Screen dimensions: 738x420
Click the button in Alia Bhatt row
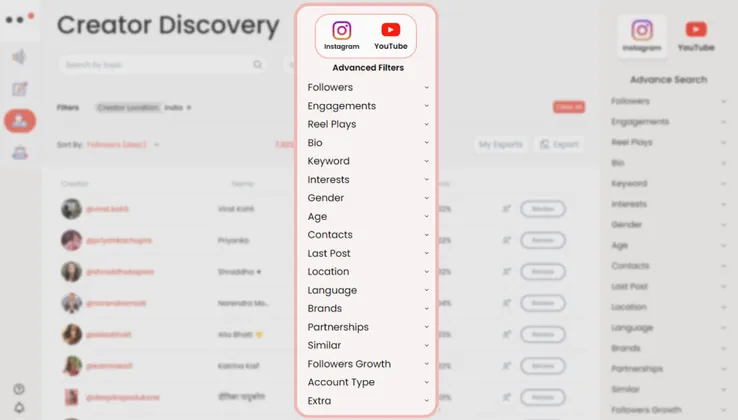543,334
